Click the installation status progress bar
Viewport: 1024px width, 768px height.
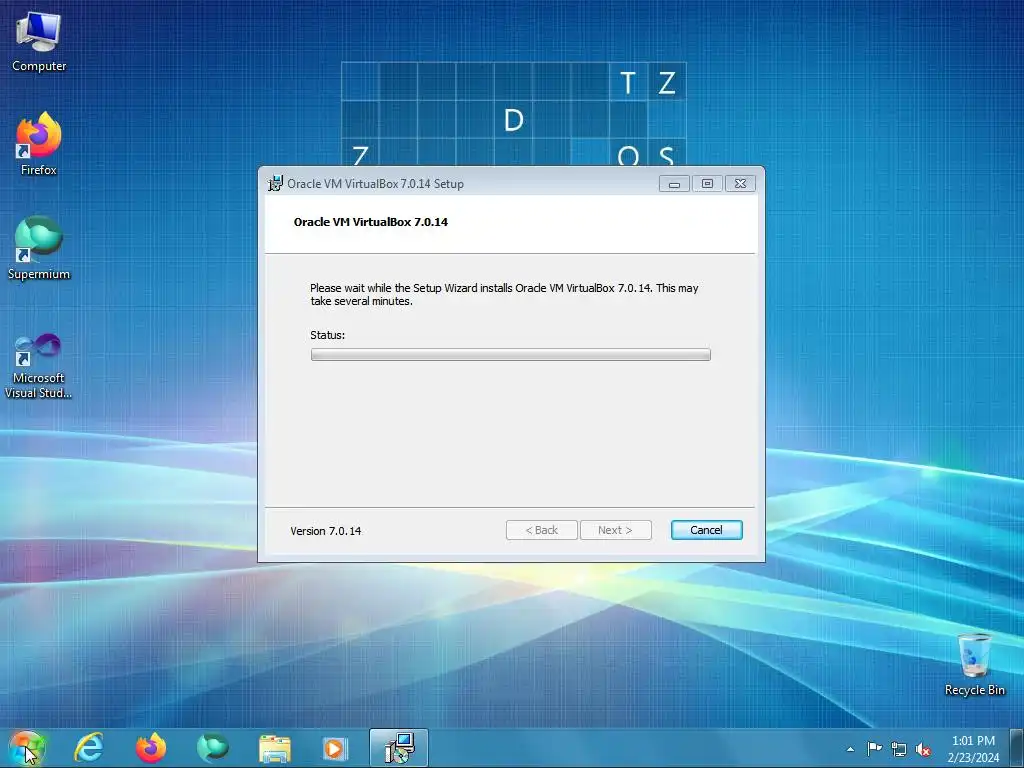click(x=511, y=355)
